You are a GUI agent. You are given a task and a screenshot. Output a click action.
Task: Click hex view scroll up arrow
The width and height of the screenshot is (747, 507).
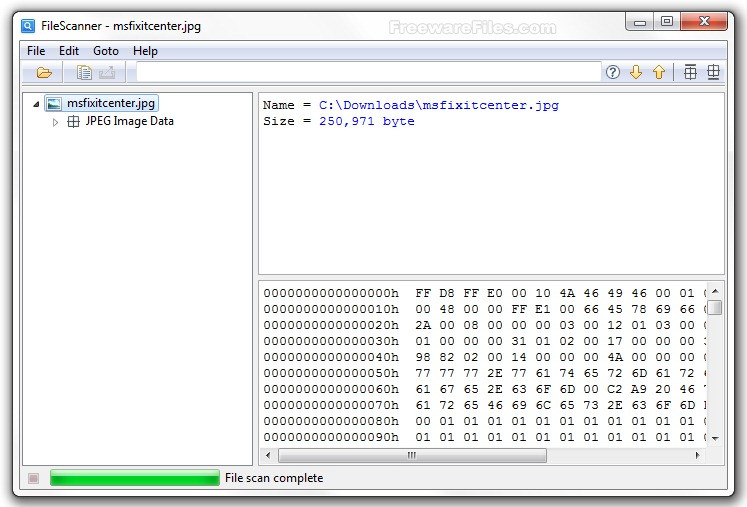tap(715, 291)
